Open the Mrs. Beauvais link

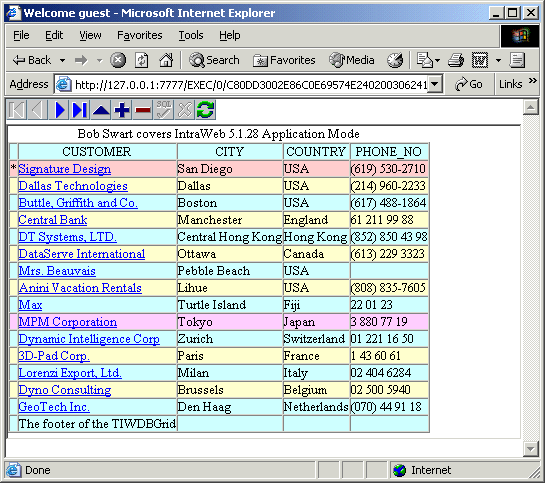point(57,271)
